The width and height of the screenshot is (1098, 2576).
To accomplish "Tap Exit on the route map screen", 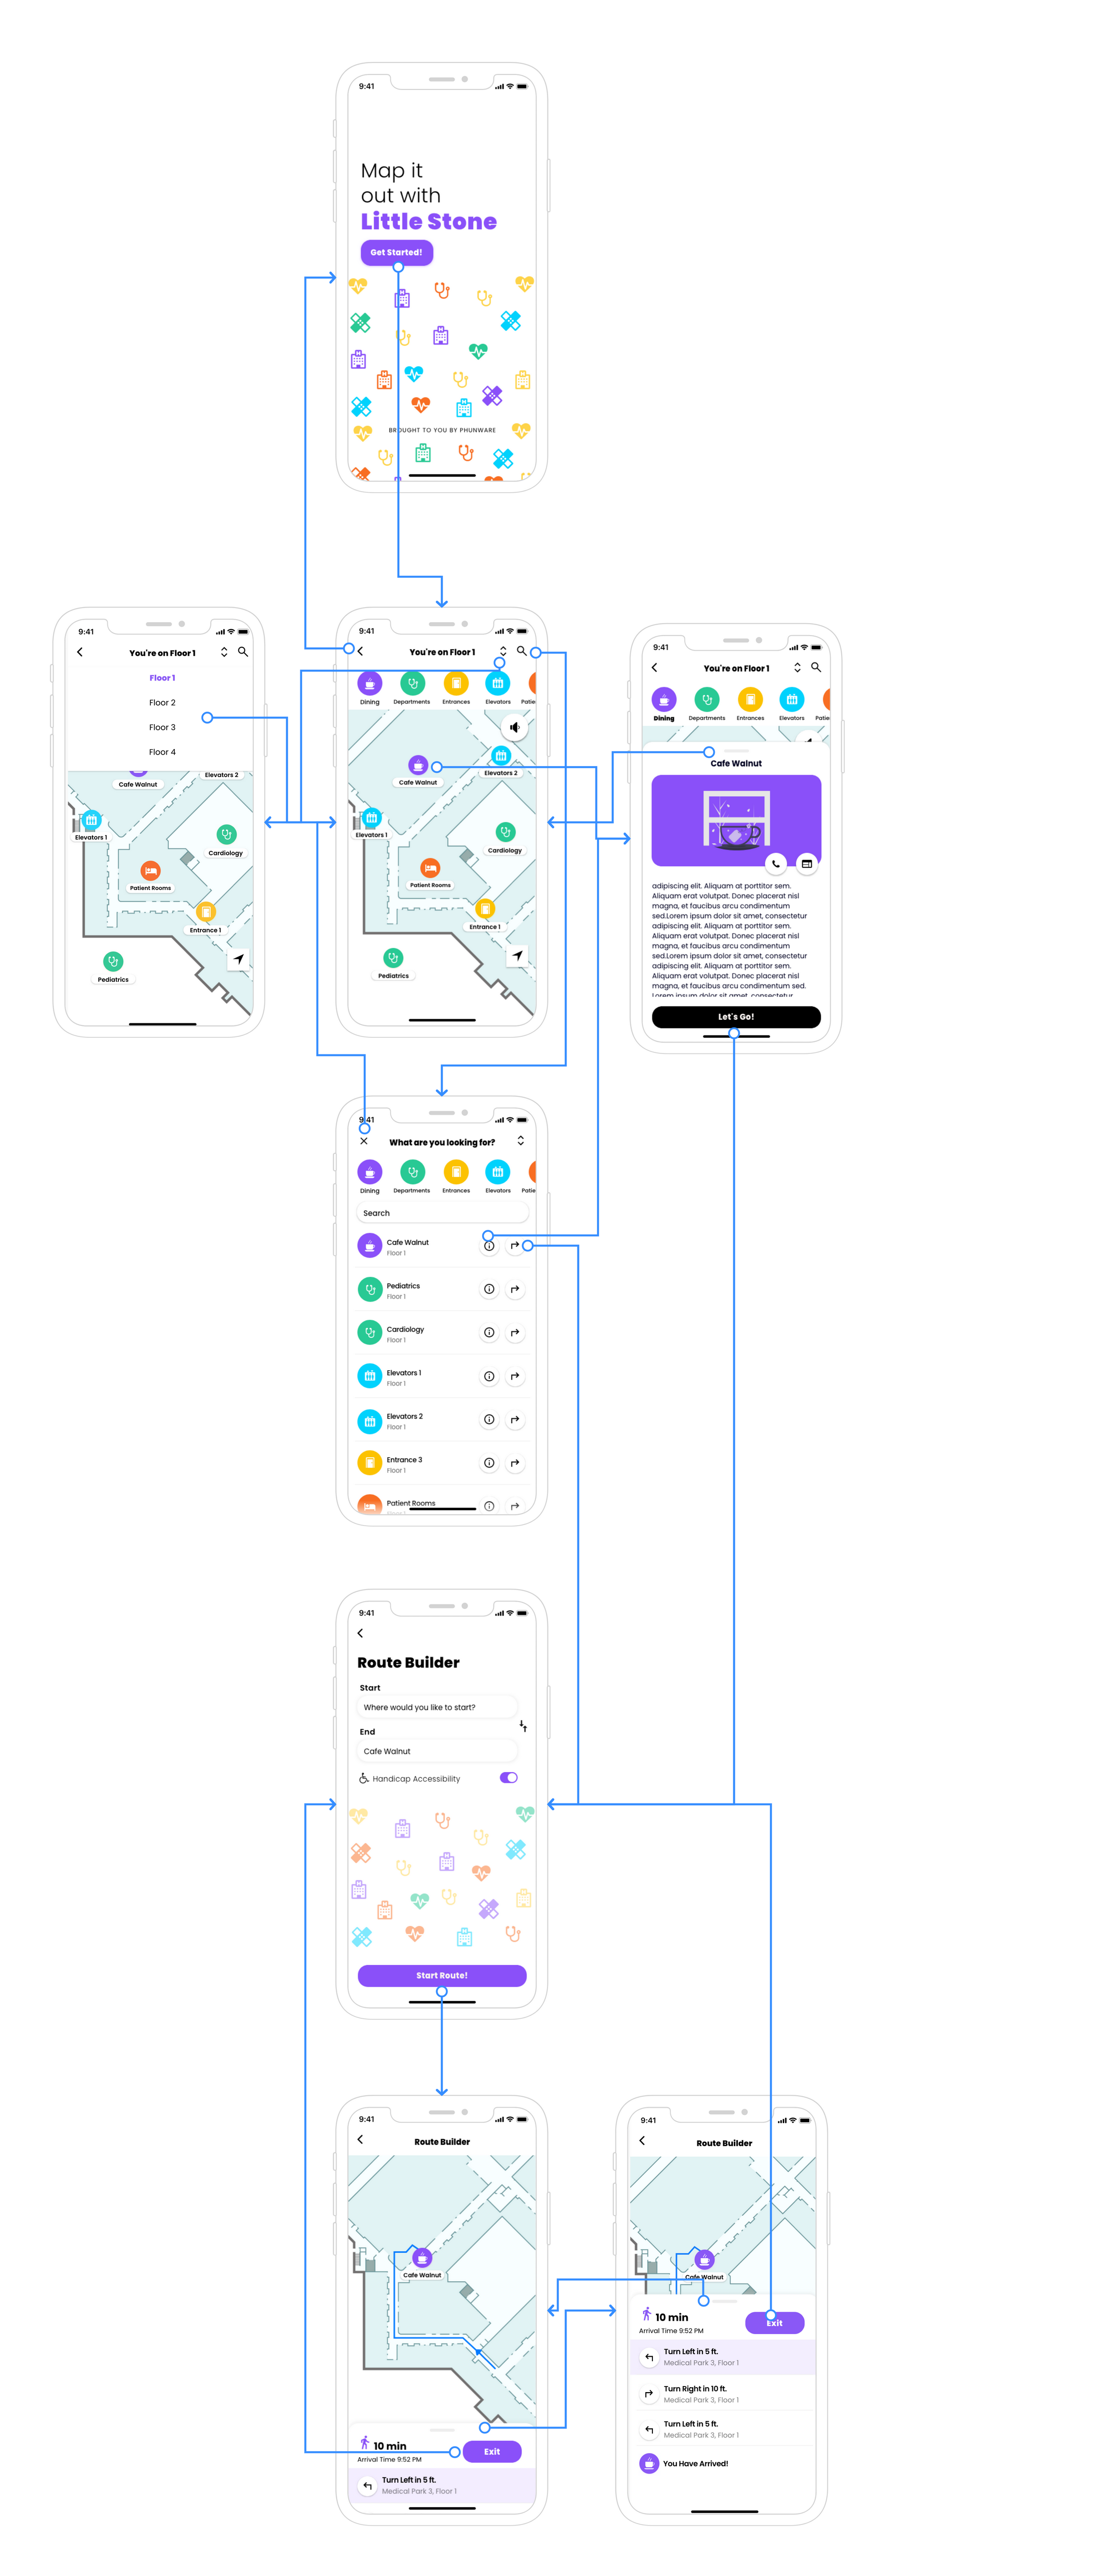I will (492, 2451).
